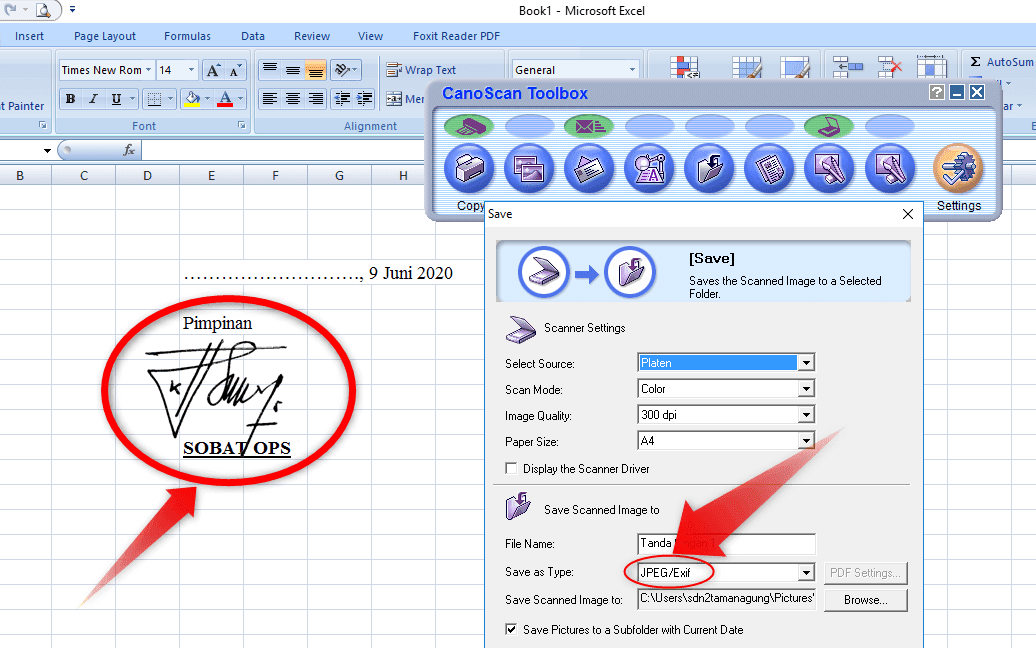Click the Decrease Indent icon
Viewport: 1036px width, 648px height.
(342, 99)
